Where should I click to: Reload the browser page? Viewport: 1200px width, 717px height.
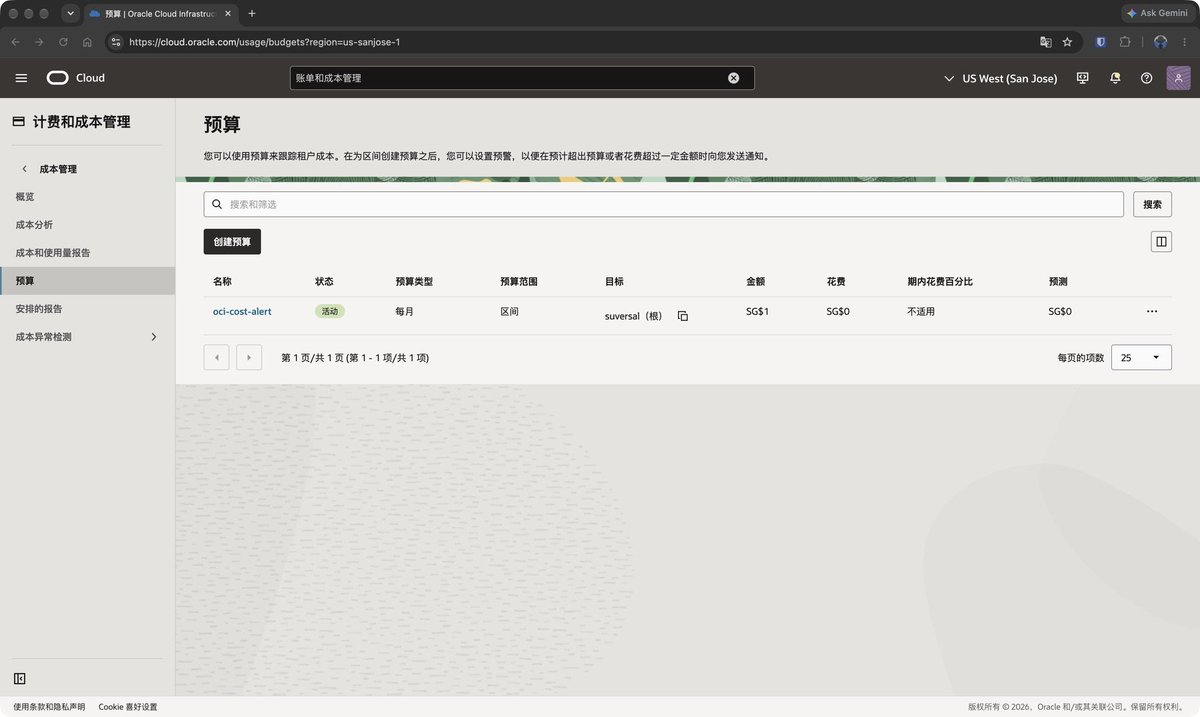[x=63, y=42]
